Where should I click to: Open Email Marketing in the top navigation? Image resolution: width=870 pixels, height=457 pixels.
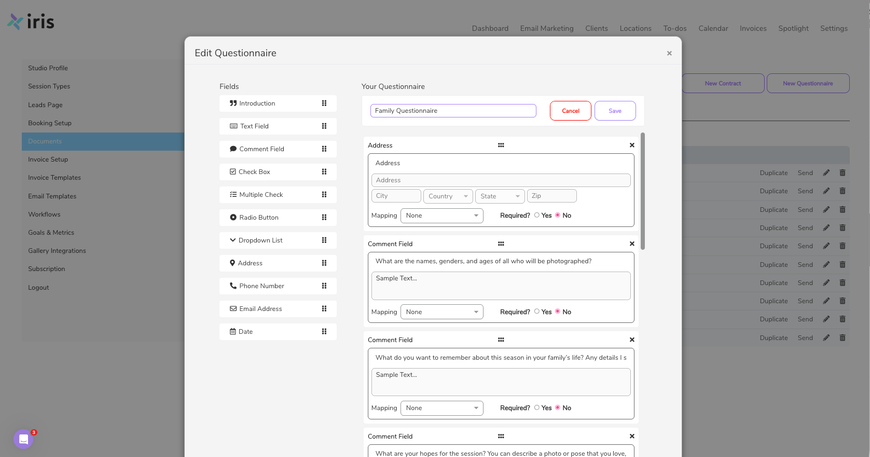(547, 28)
